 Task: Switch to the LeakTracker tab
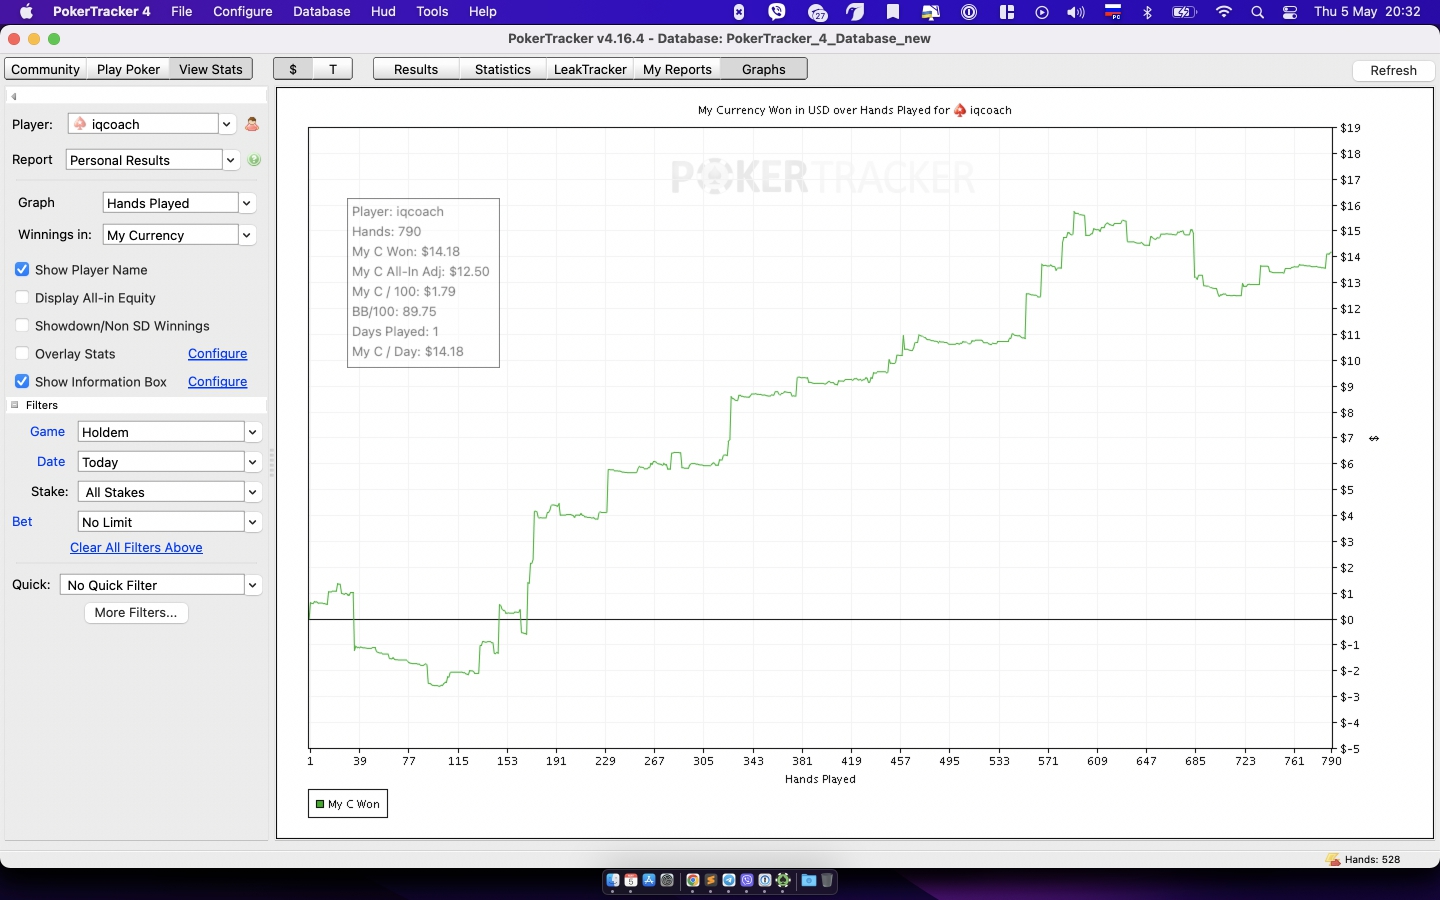[590, 69]
